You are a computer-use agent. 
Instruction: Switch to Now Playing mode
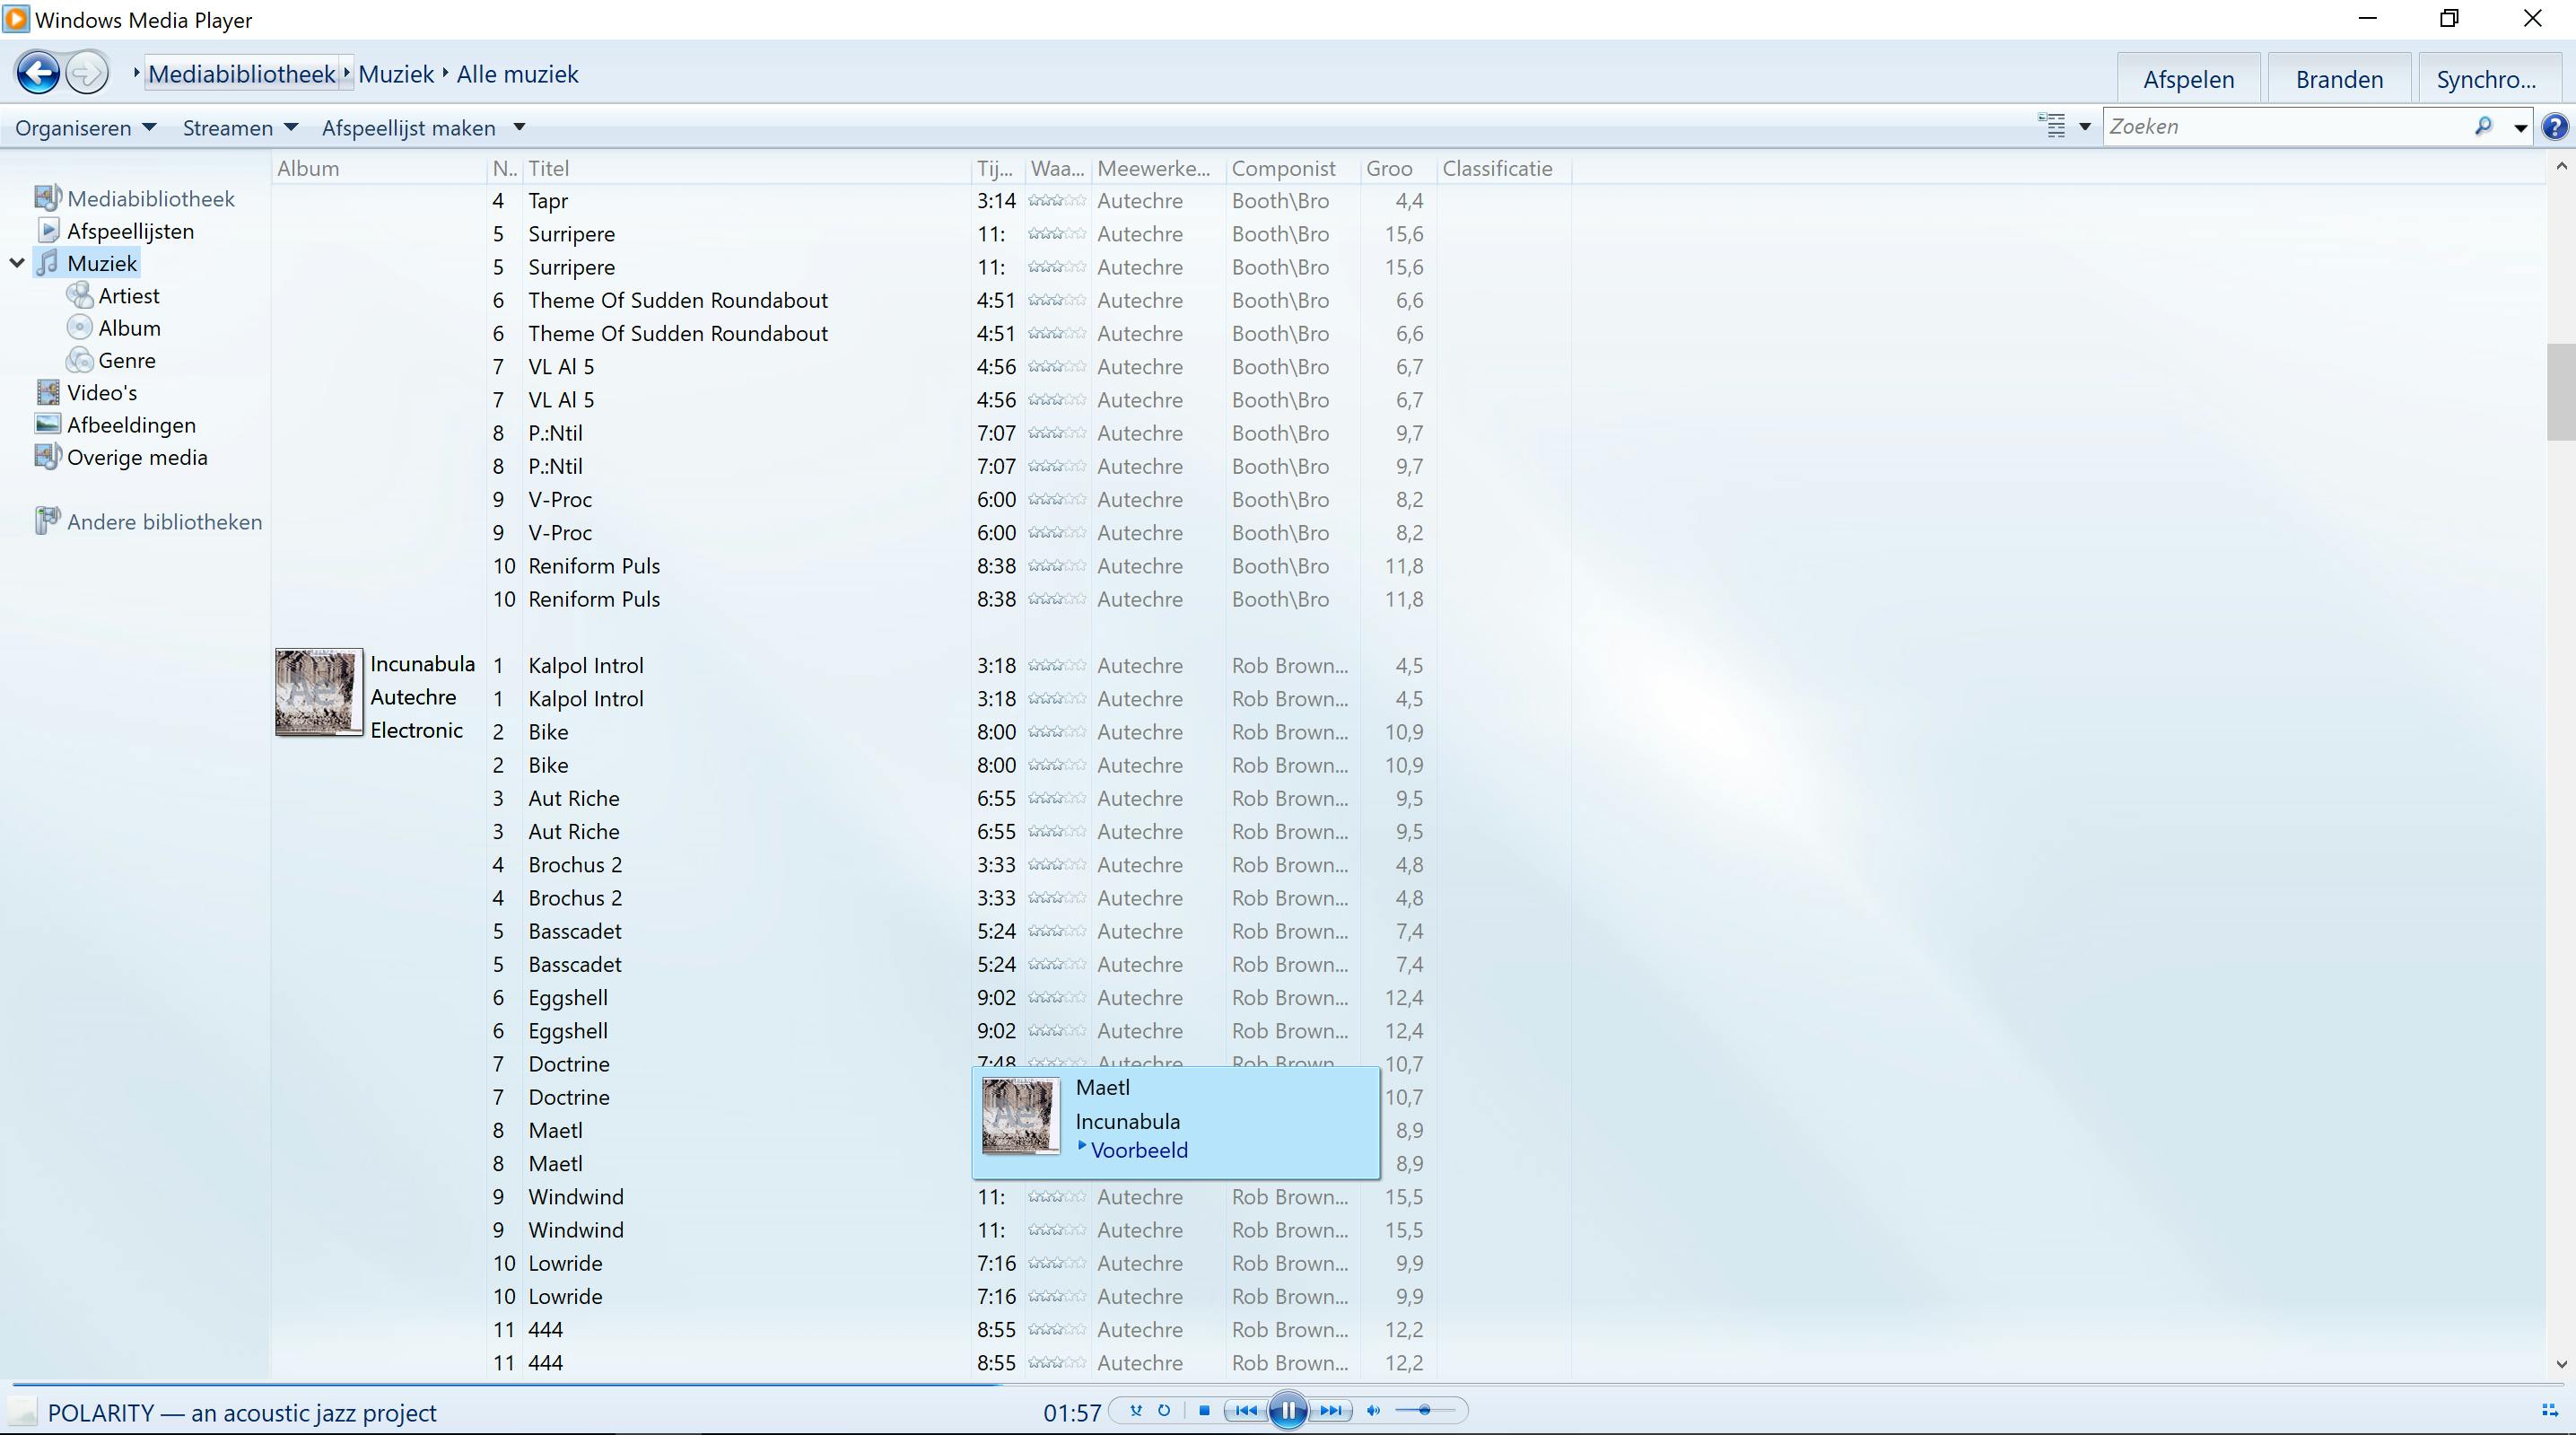pos(2549,1410)
